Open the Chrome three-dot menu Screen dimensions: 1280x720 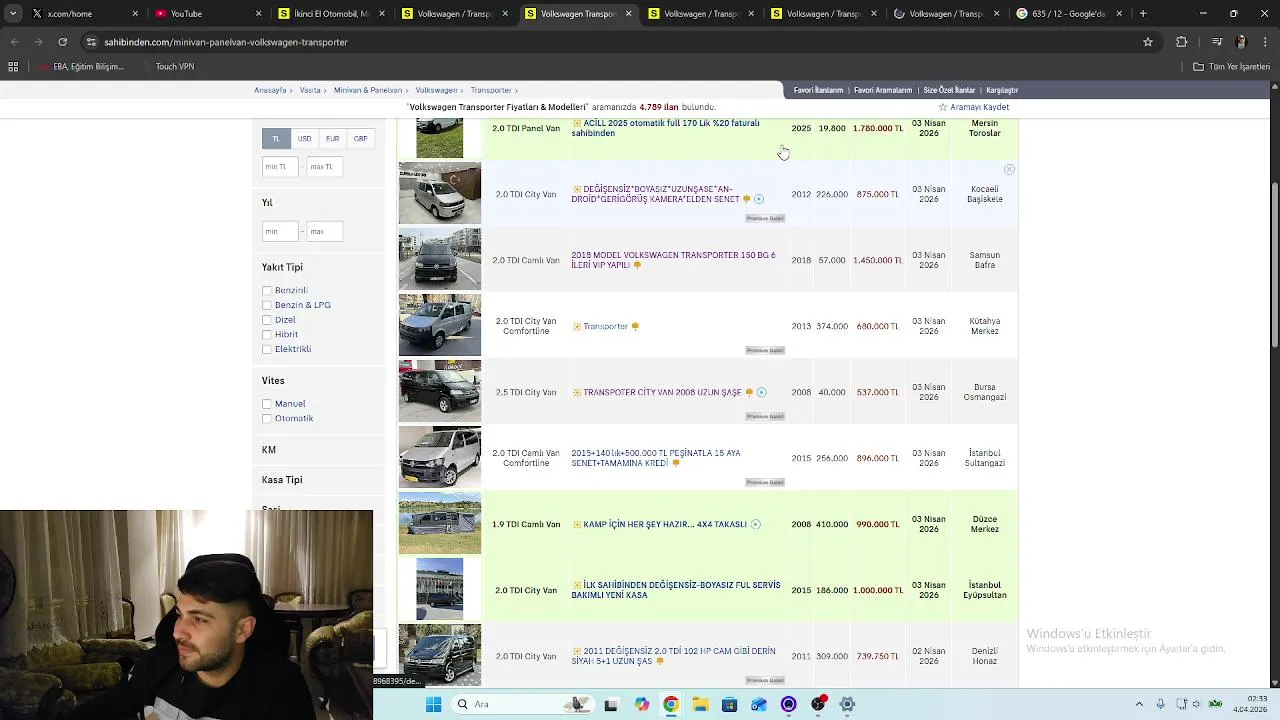[x=1265, y=42]
